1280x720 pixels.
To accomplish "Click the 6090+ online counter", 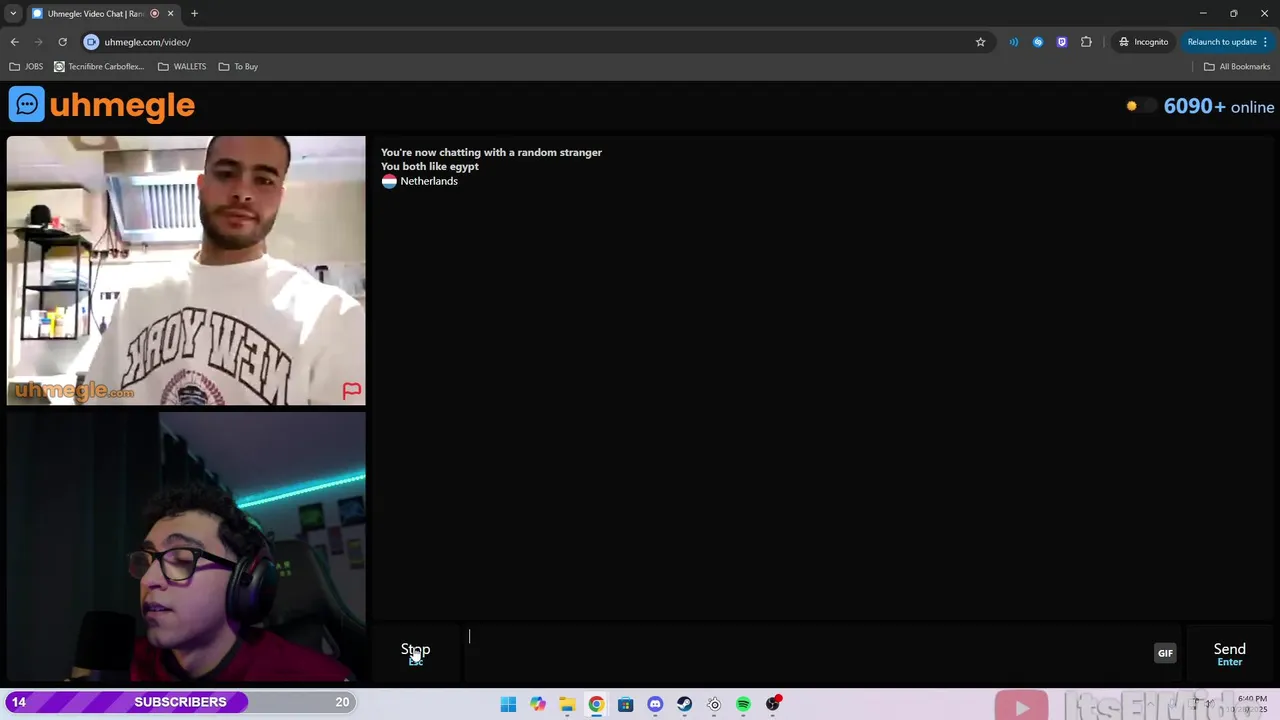I will click(x=1219, y=106).
